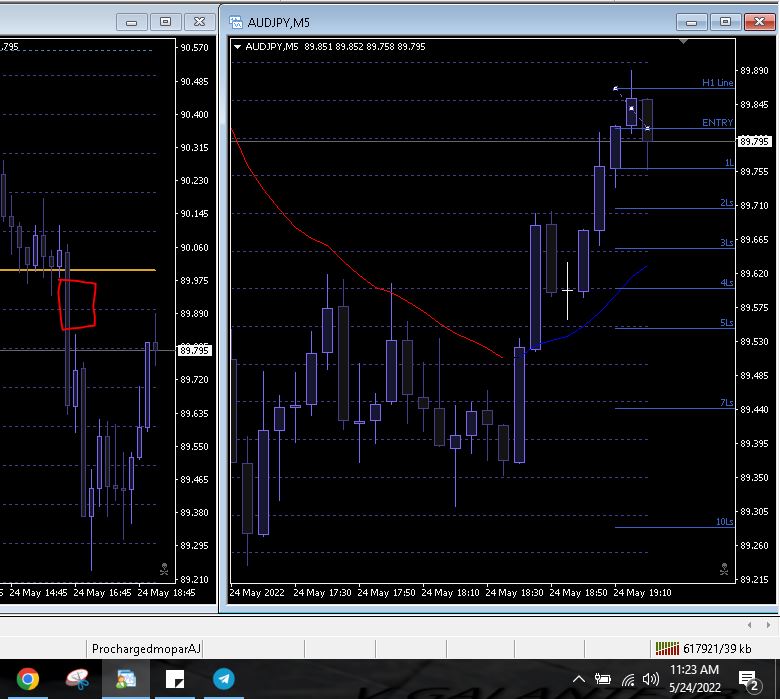Image resolution: width=780 pixels, height=699 pixels.
Task: Click the 90.570 price label on left chart
Action: (x=194, y=47)
